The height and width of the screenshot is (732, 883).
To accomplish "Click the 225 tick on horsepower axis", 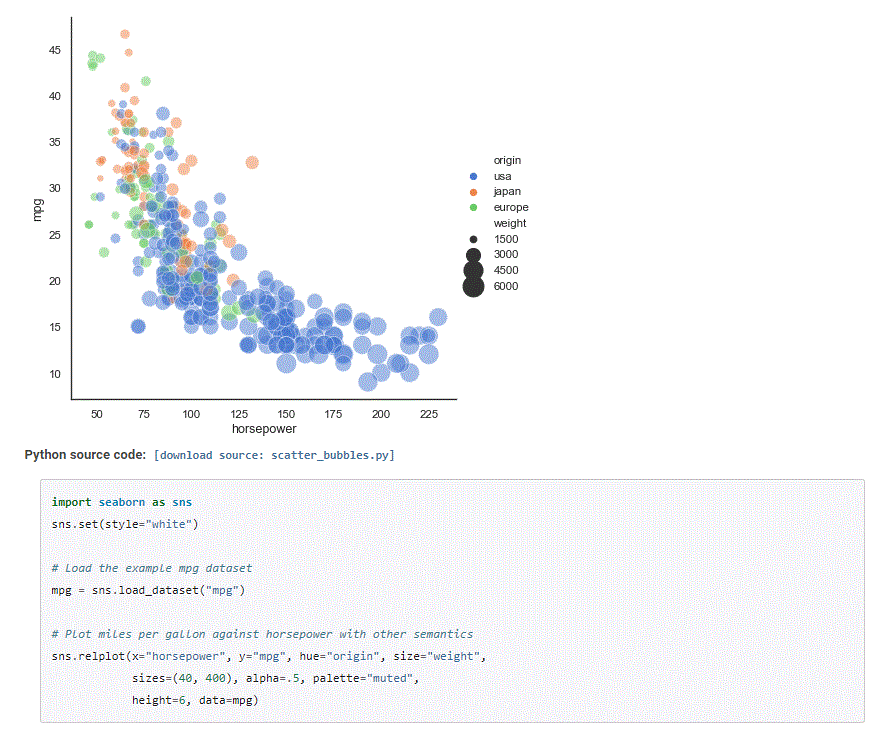I will (428, 413).
